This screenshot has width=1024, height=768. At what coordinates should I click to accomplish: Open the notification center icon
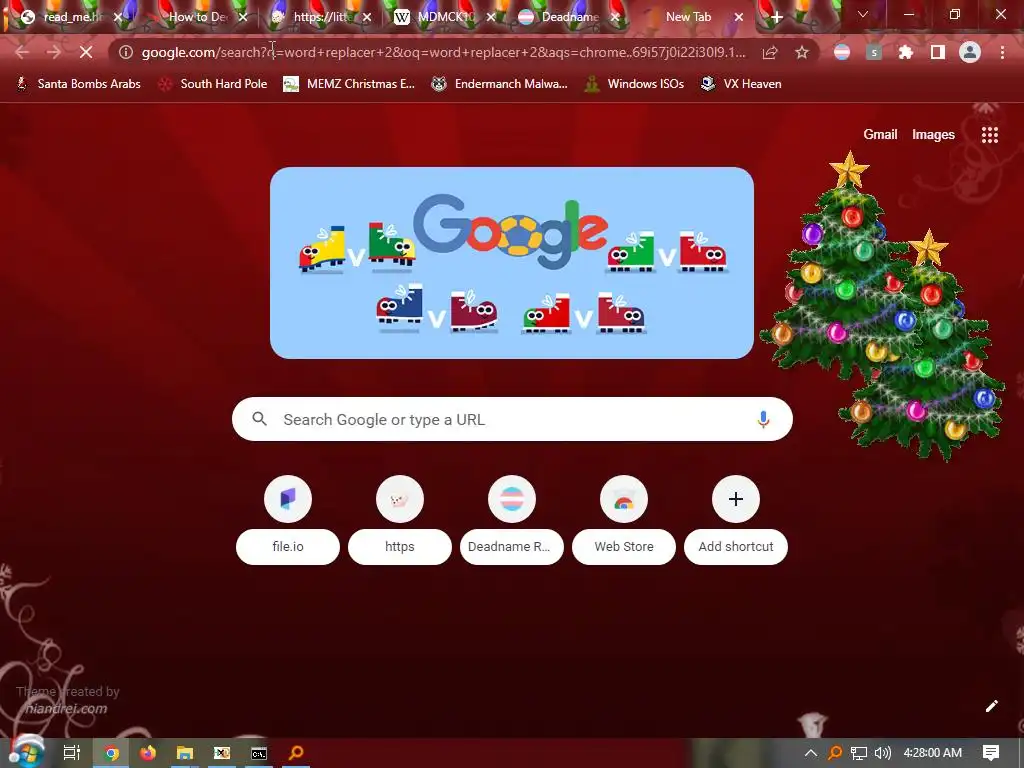pos(991,753)
